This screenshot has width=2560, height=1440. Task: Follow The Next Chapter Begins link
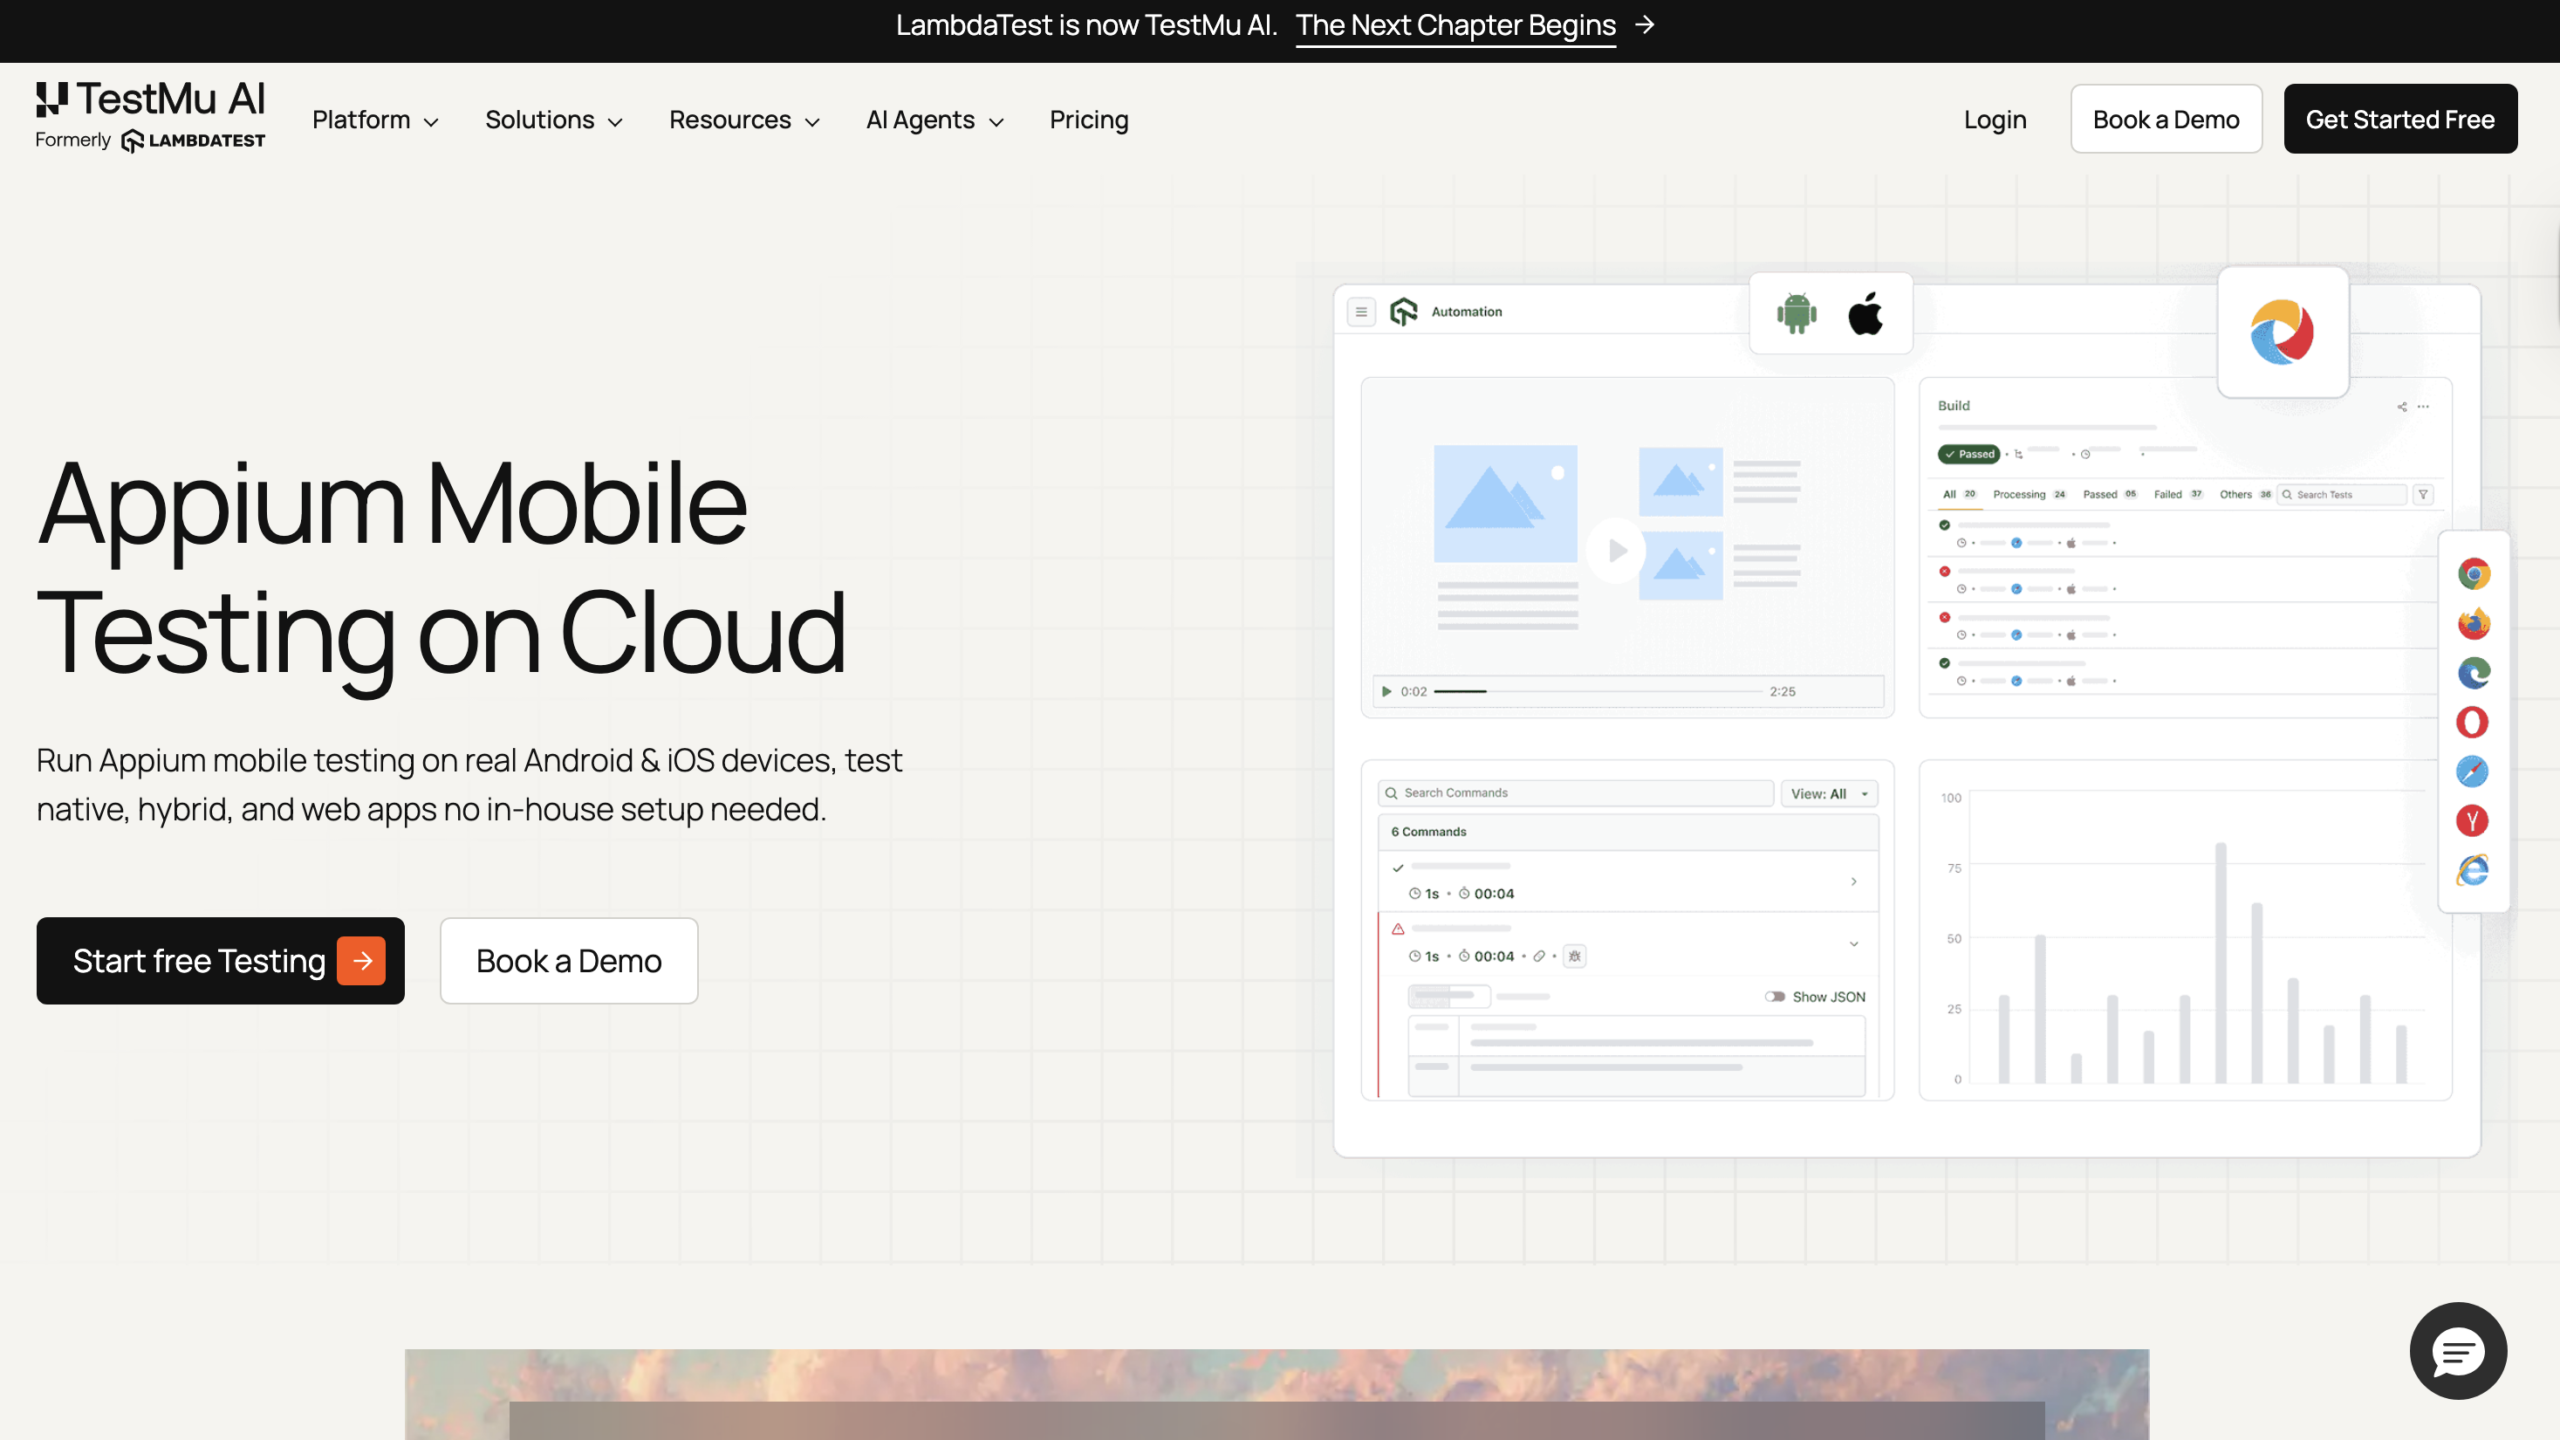(x=1456, y=25)
